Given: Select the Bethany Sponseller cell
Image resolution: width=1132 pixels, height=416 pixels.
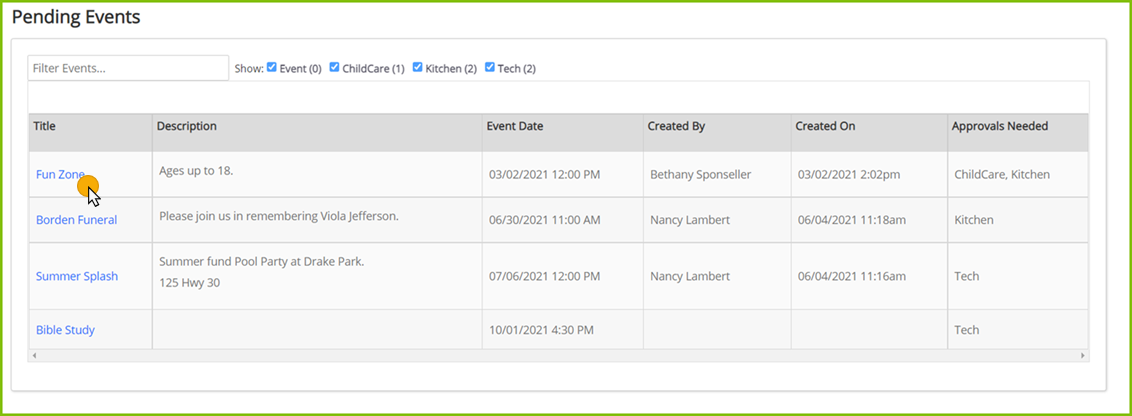Looking at the screenshot, I should click(x=700, y=174).
